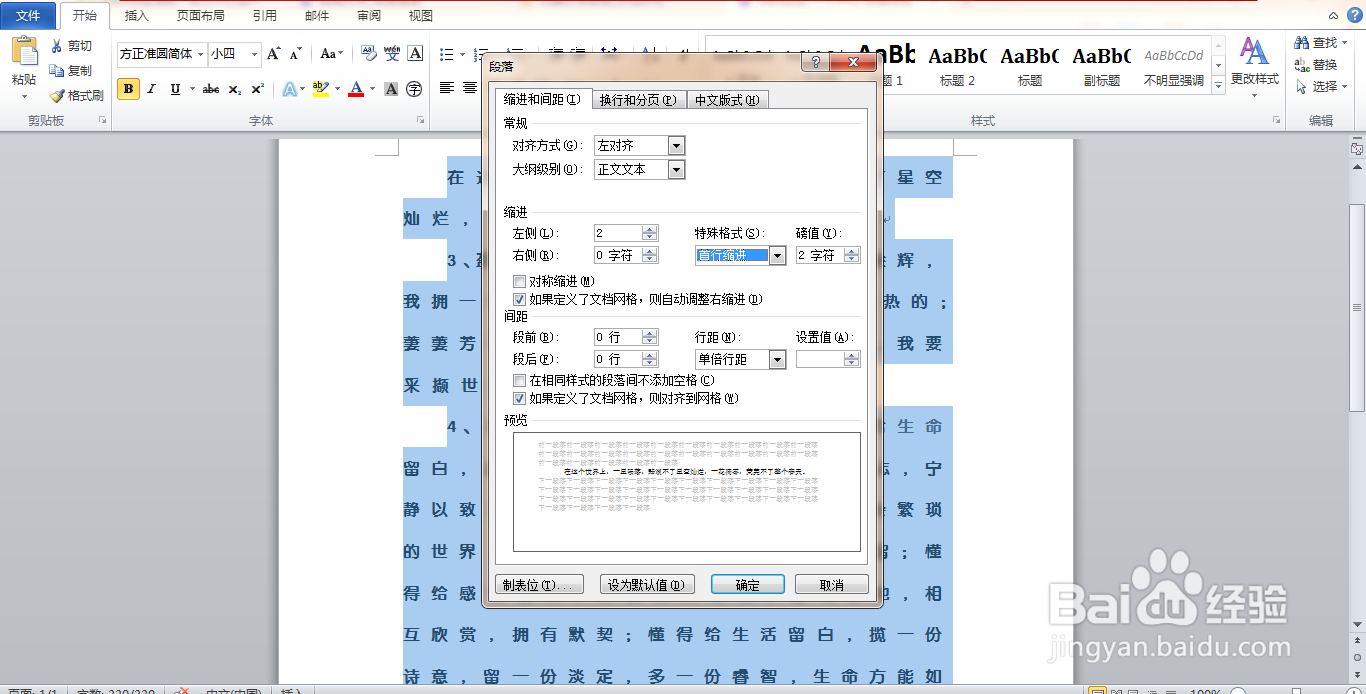Check 在相同样式的段落间不添加空格
Image resolution: width=1366 pixels, height=694 pixels.
[519, 379]
